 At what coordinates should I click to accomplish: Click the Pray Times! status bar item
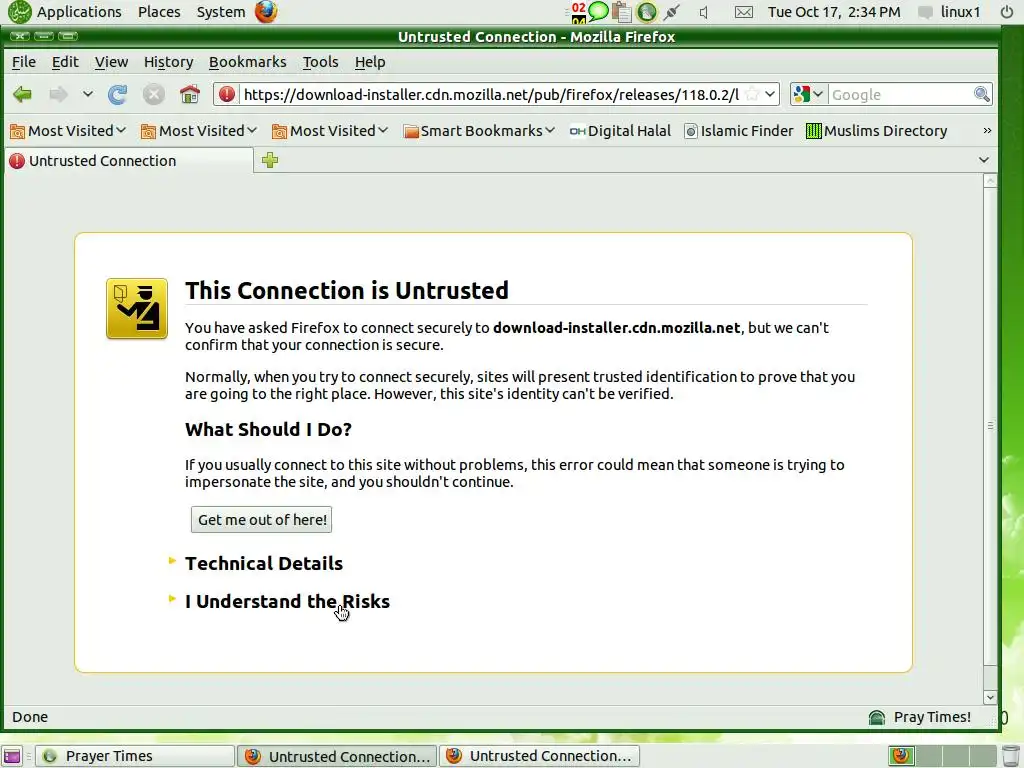tap(920, 717)
